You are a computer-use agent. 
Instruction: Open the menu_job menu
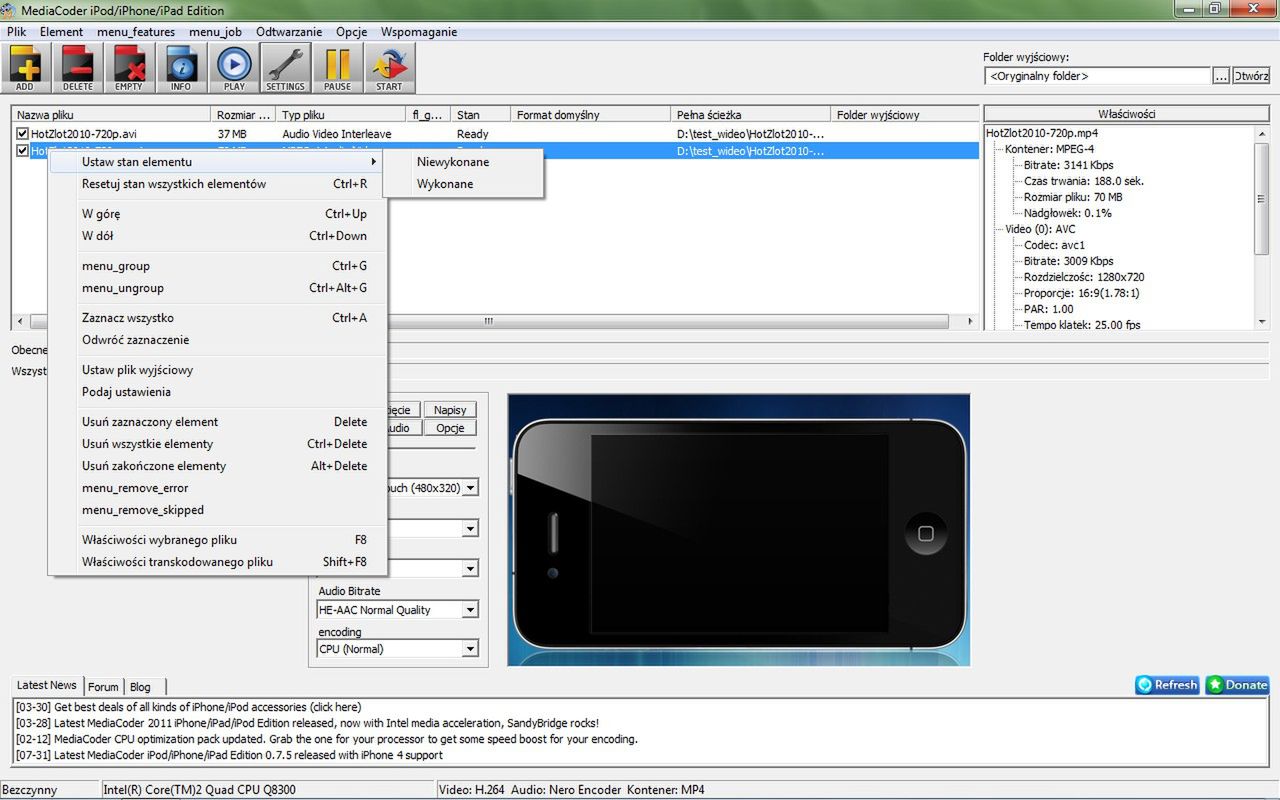click(215, 32)
